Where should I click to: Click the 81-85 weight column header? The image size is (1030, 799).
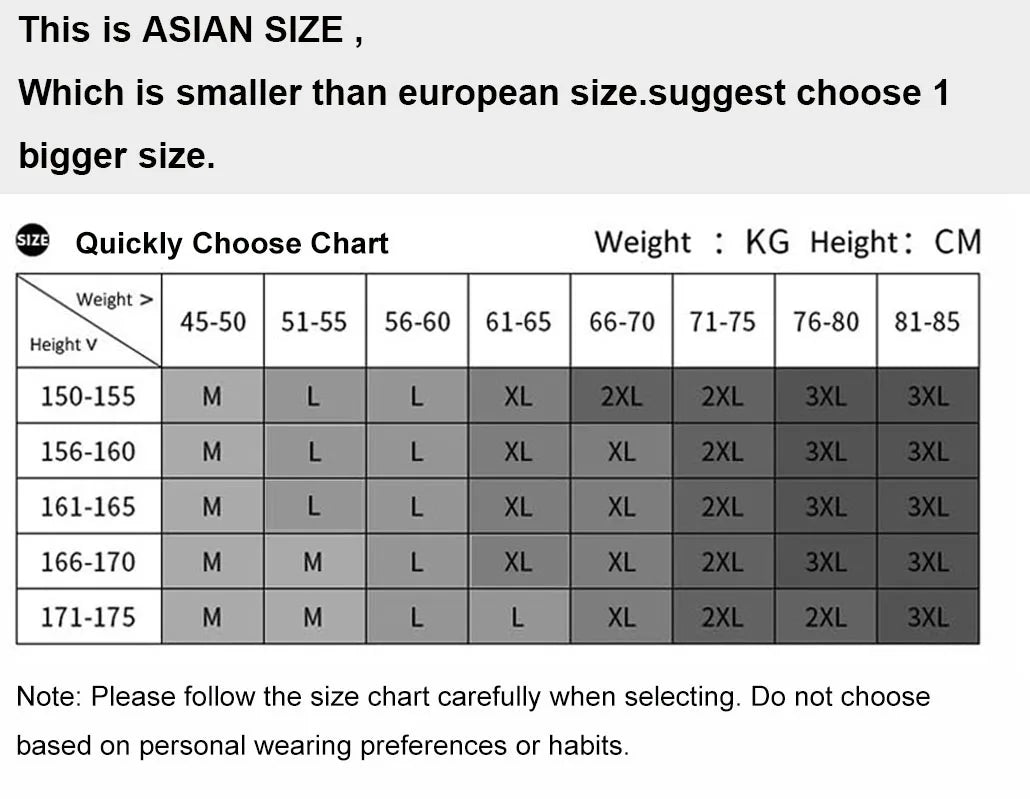pyautogui.click(x=927, y=322)
